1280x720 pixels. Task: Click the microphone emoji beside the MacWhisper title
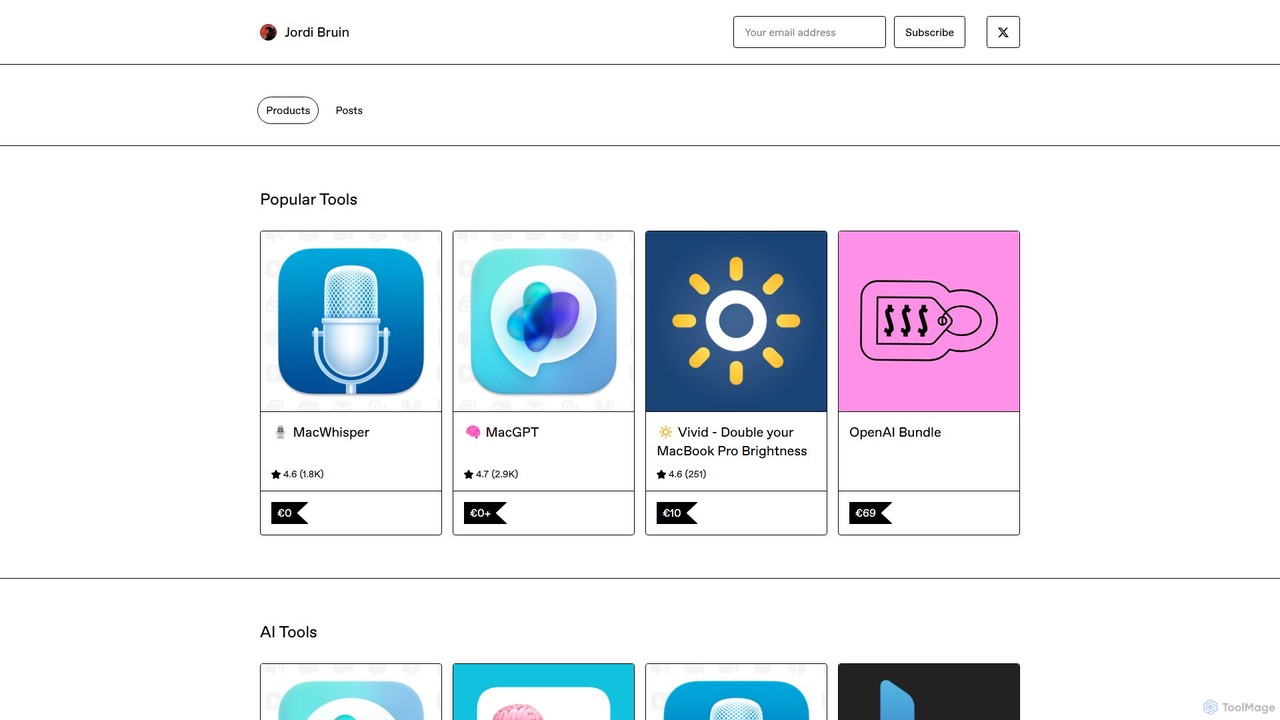tap(280, 432)
